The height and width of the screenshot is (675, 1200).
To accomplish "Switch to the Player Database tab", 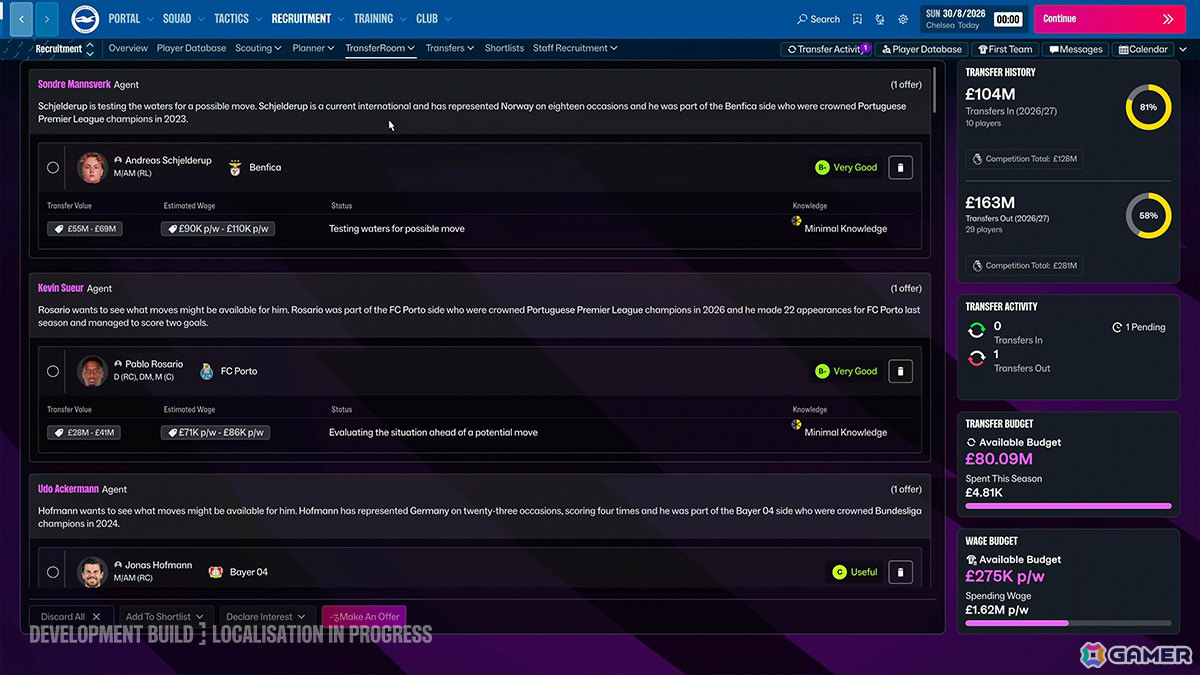I will [191, 48].
